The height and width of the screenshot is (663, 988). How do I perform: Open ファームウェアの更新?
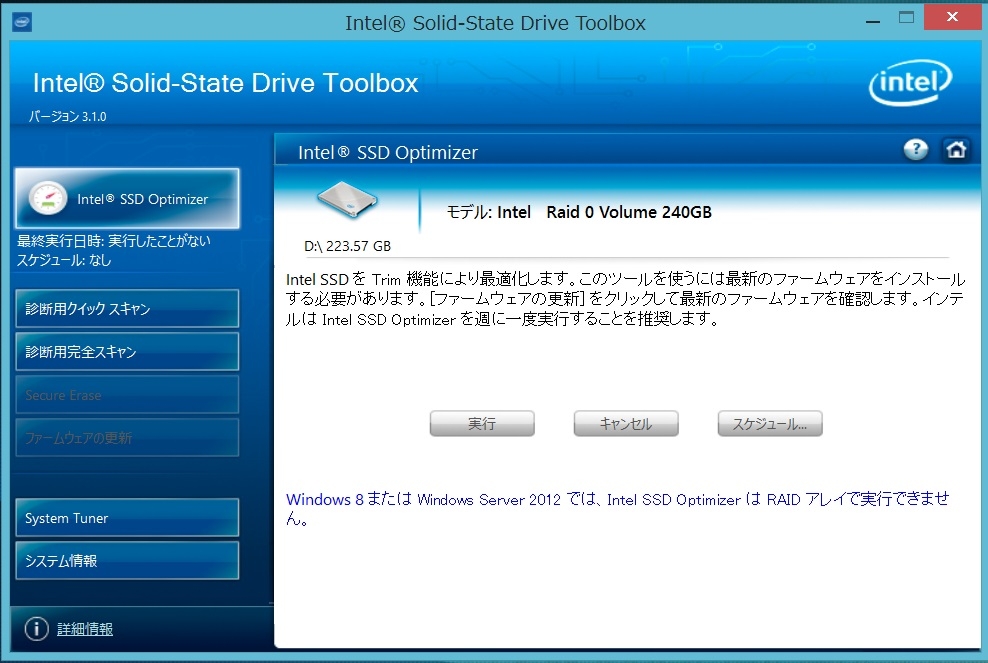coord(127,437)
